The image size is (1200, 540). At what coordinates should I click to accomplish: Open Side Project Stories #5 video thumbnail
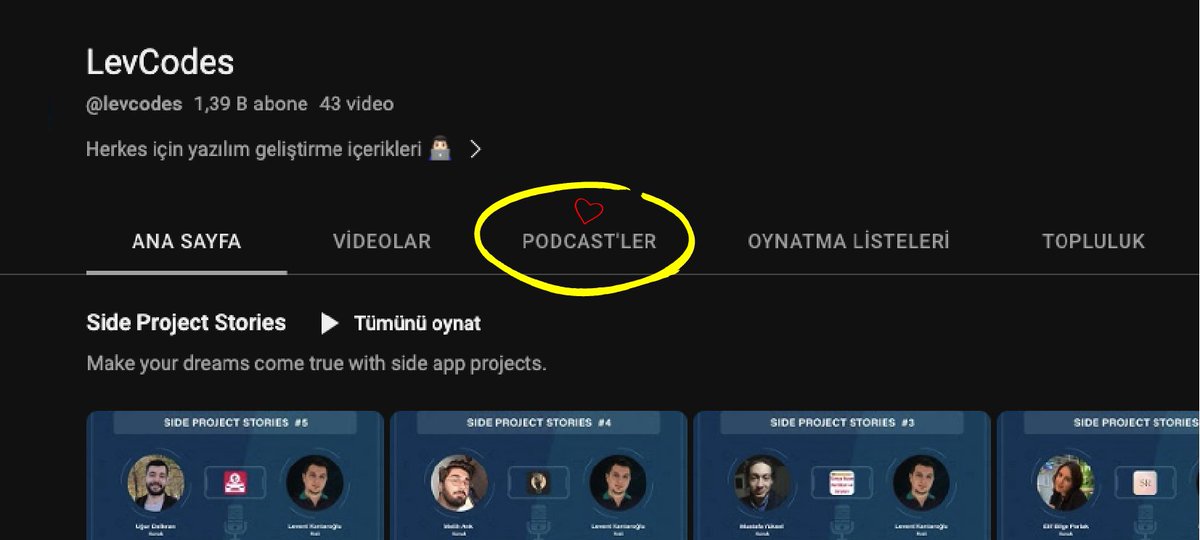pos(235,476)
